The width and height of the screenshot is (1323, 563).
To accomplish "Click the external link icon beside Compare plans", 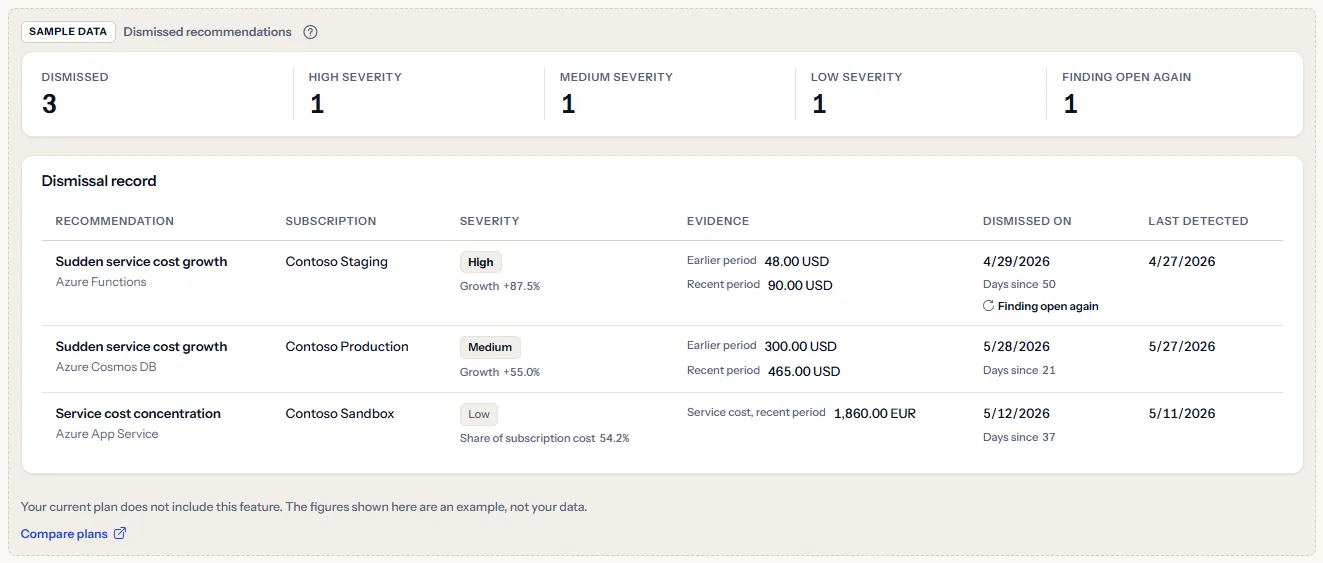I will pos(120,534).
